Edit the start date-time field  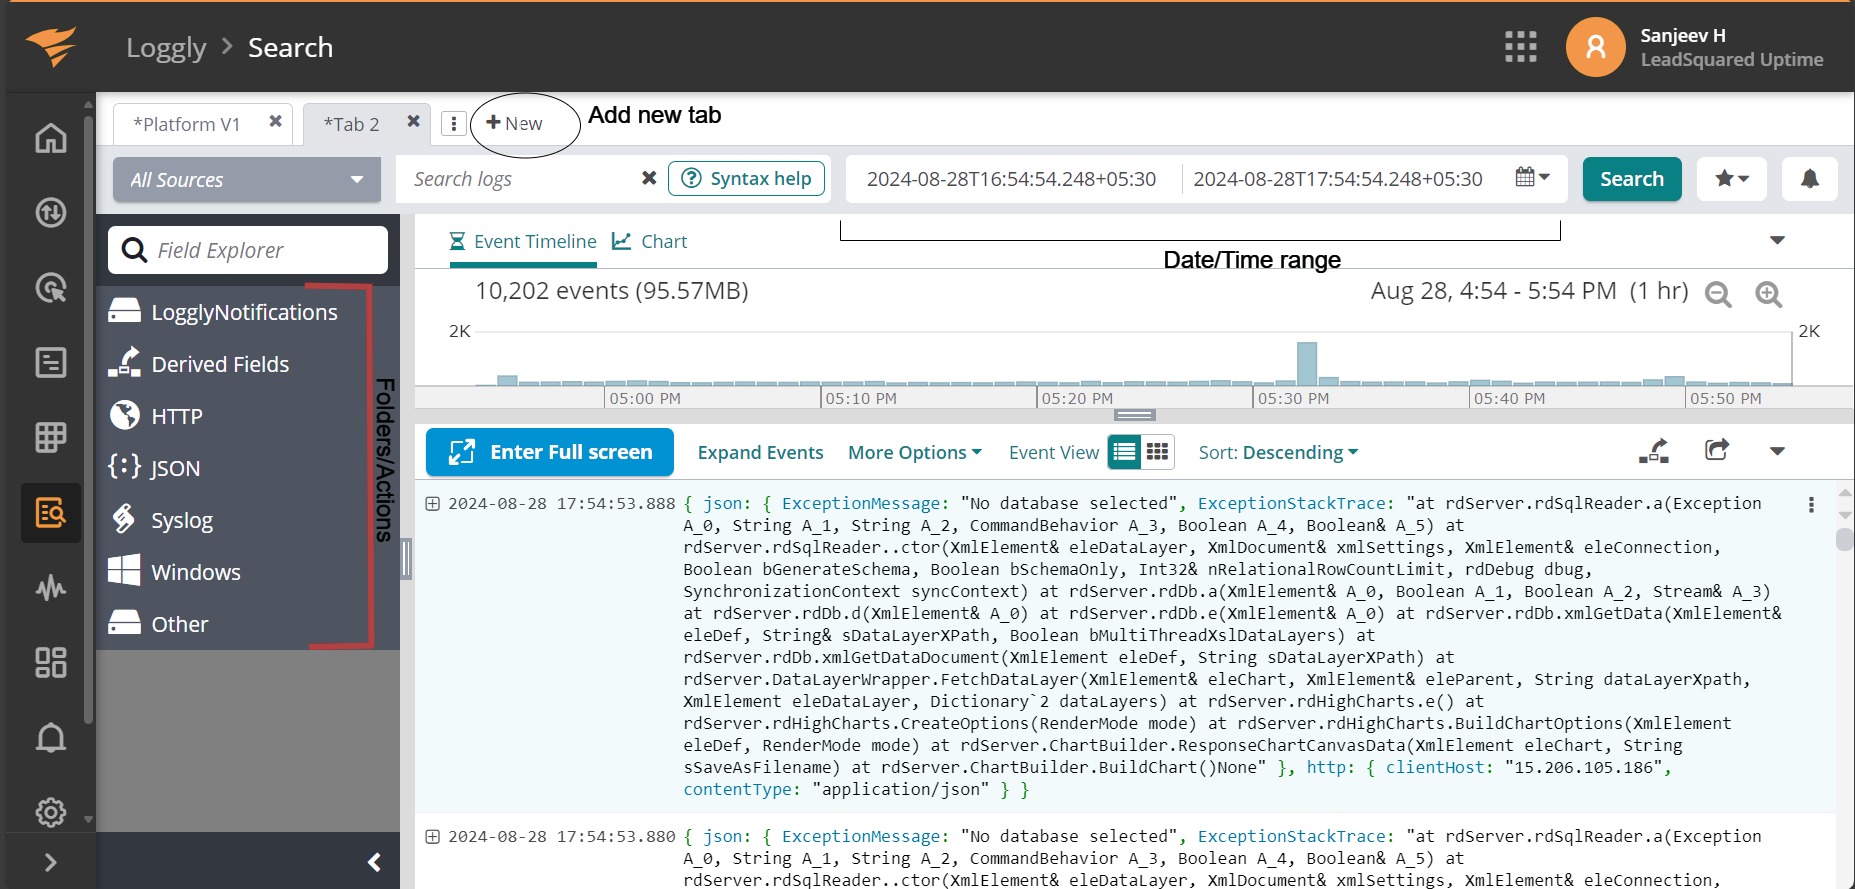(1011, 179)
